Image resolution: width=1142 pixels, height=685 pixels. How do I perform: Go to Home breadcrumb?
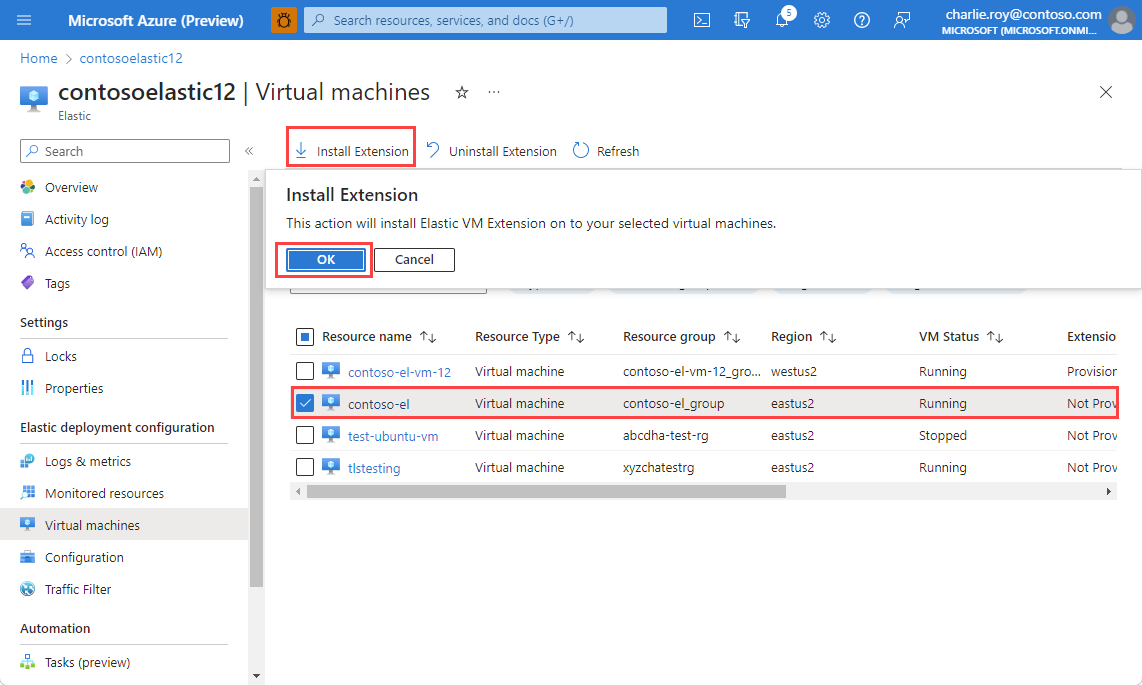pos(39,58)
